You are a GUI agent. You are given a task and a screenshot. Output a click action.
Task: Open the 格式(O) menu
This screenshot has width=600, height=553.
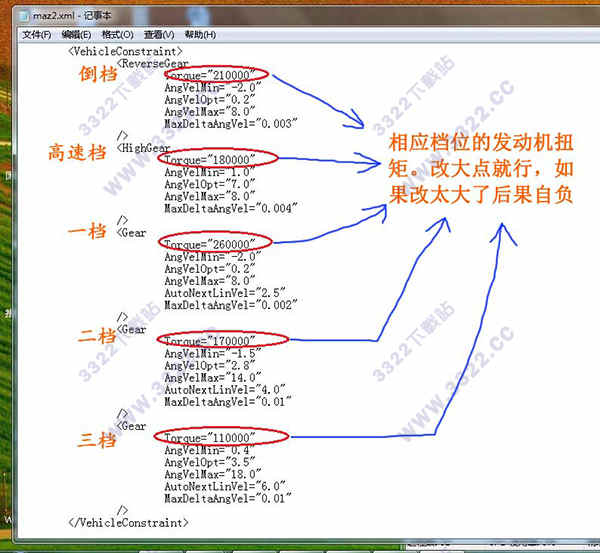(x=117, y=35)
